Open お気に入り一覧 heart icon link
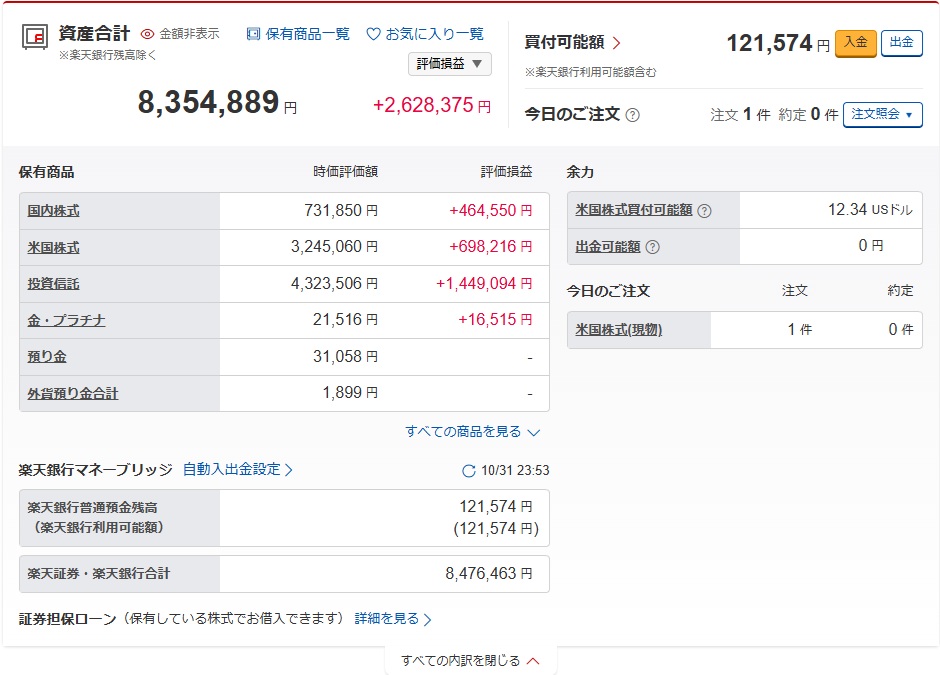 (x=373, y=34)
